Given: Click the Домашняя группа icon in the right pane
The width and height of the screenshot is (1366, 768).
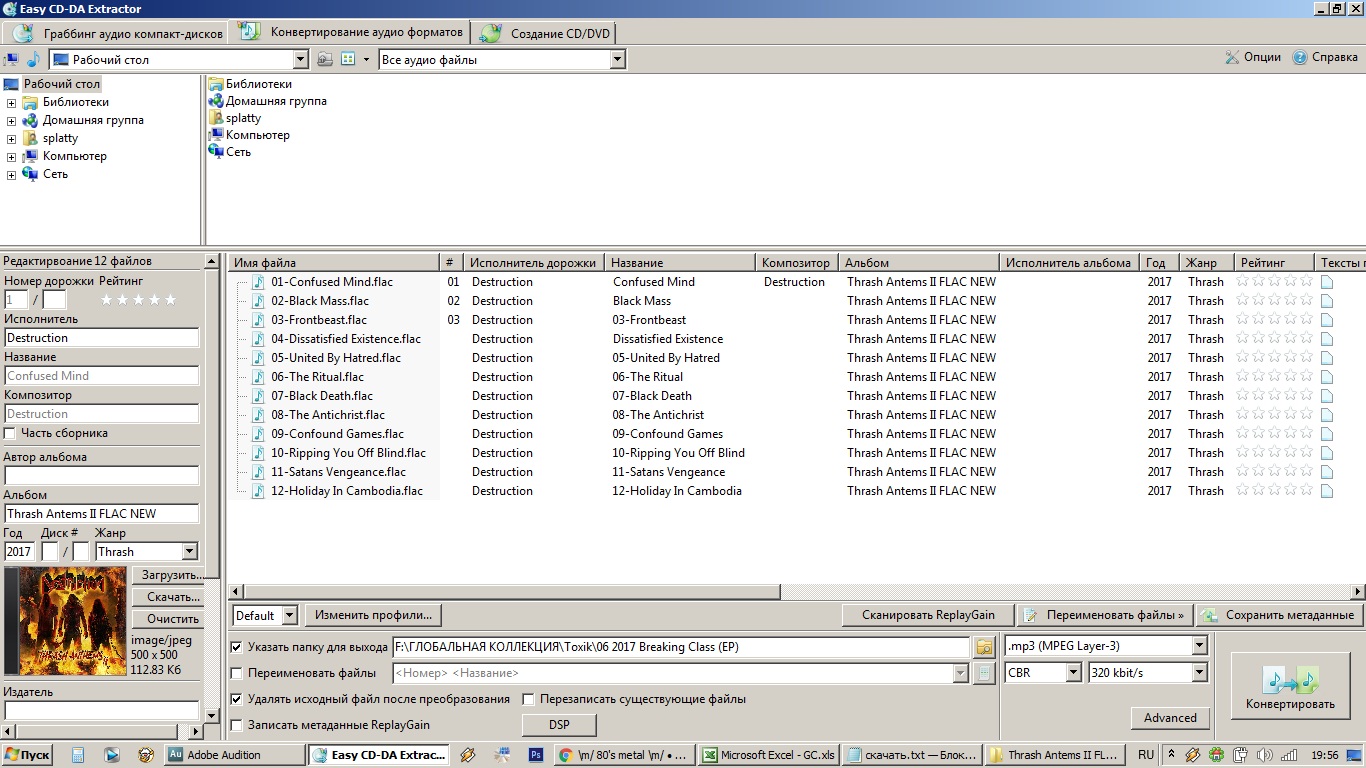Looking at the screenshot, I should point(215,101).
